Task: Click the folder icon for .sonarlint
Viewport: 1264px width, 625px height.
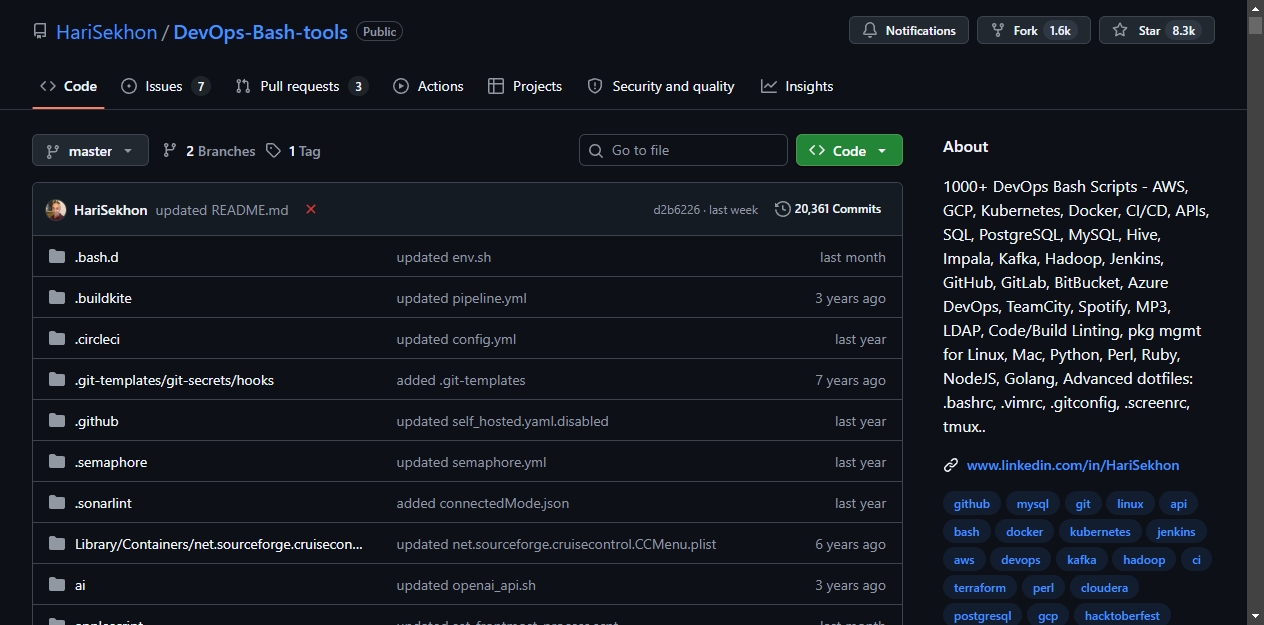Action: pyautogui.click(x=57, y=503)
